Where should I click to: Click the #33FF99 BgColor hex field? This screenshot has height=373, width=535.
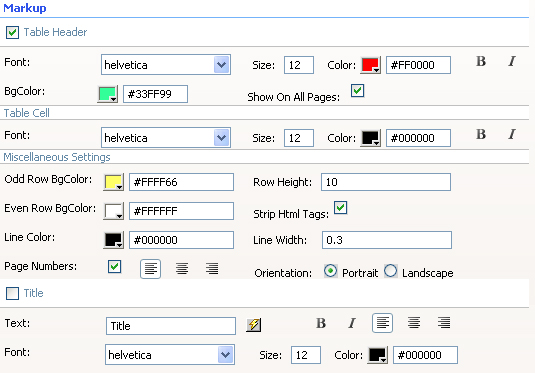point(155,94)
